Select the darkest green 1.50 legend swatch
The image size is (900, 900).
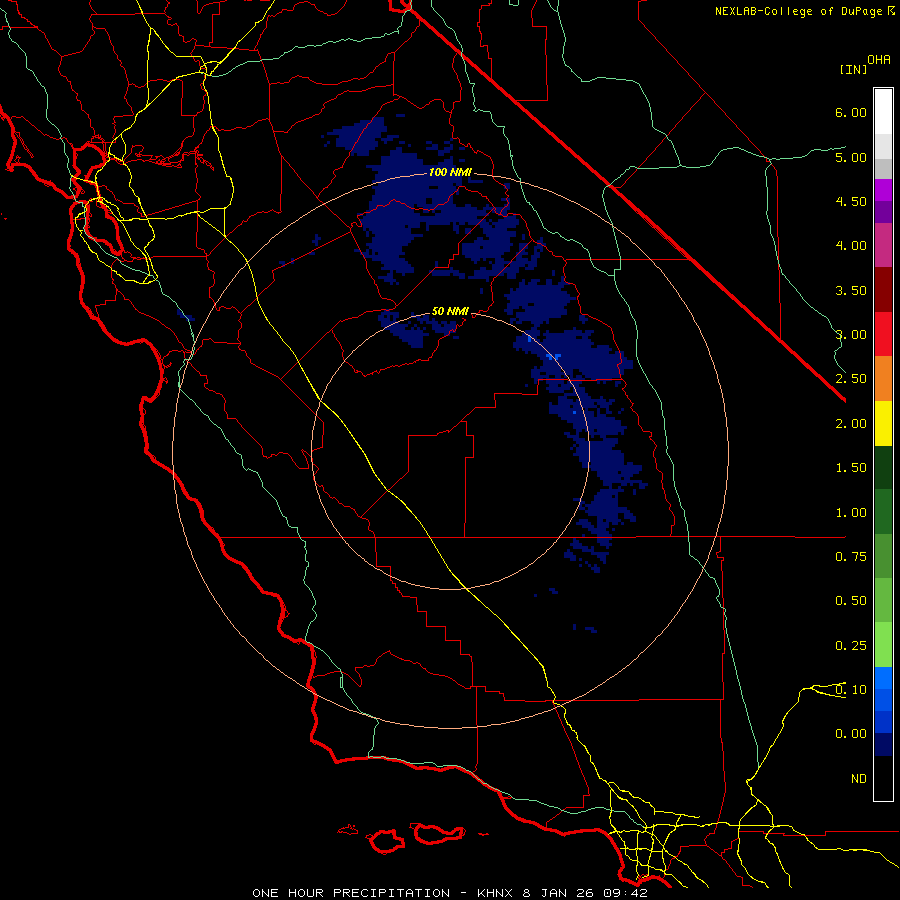[x=883, y=467]
